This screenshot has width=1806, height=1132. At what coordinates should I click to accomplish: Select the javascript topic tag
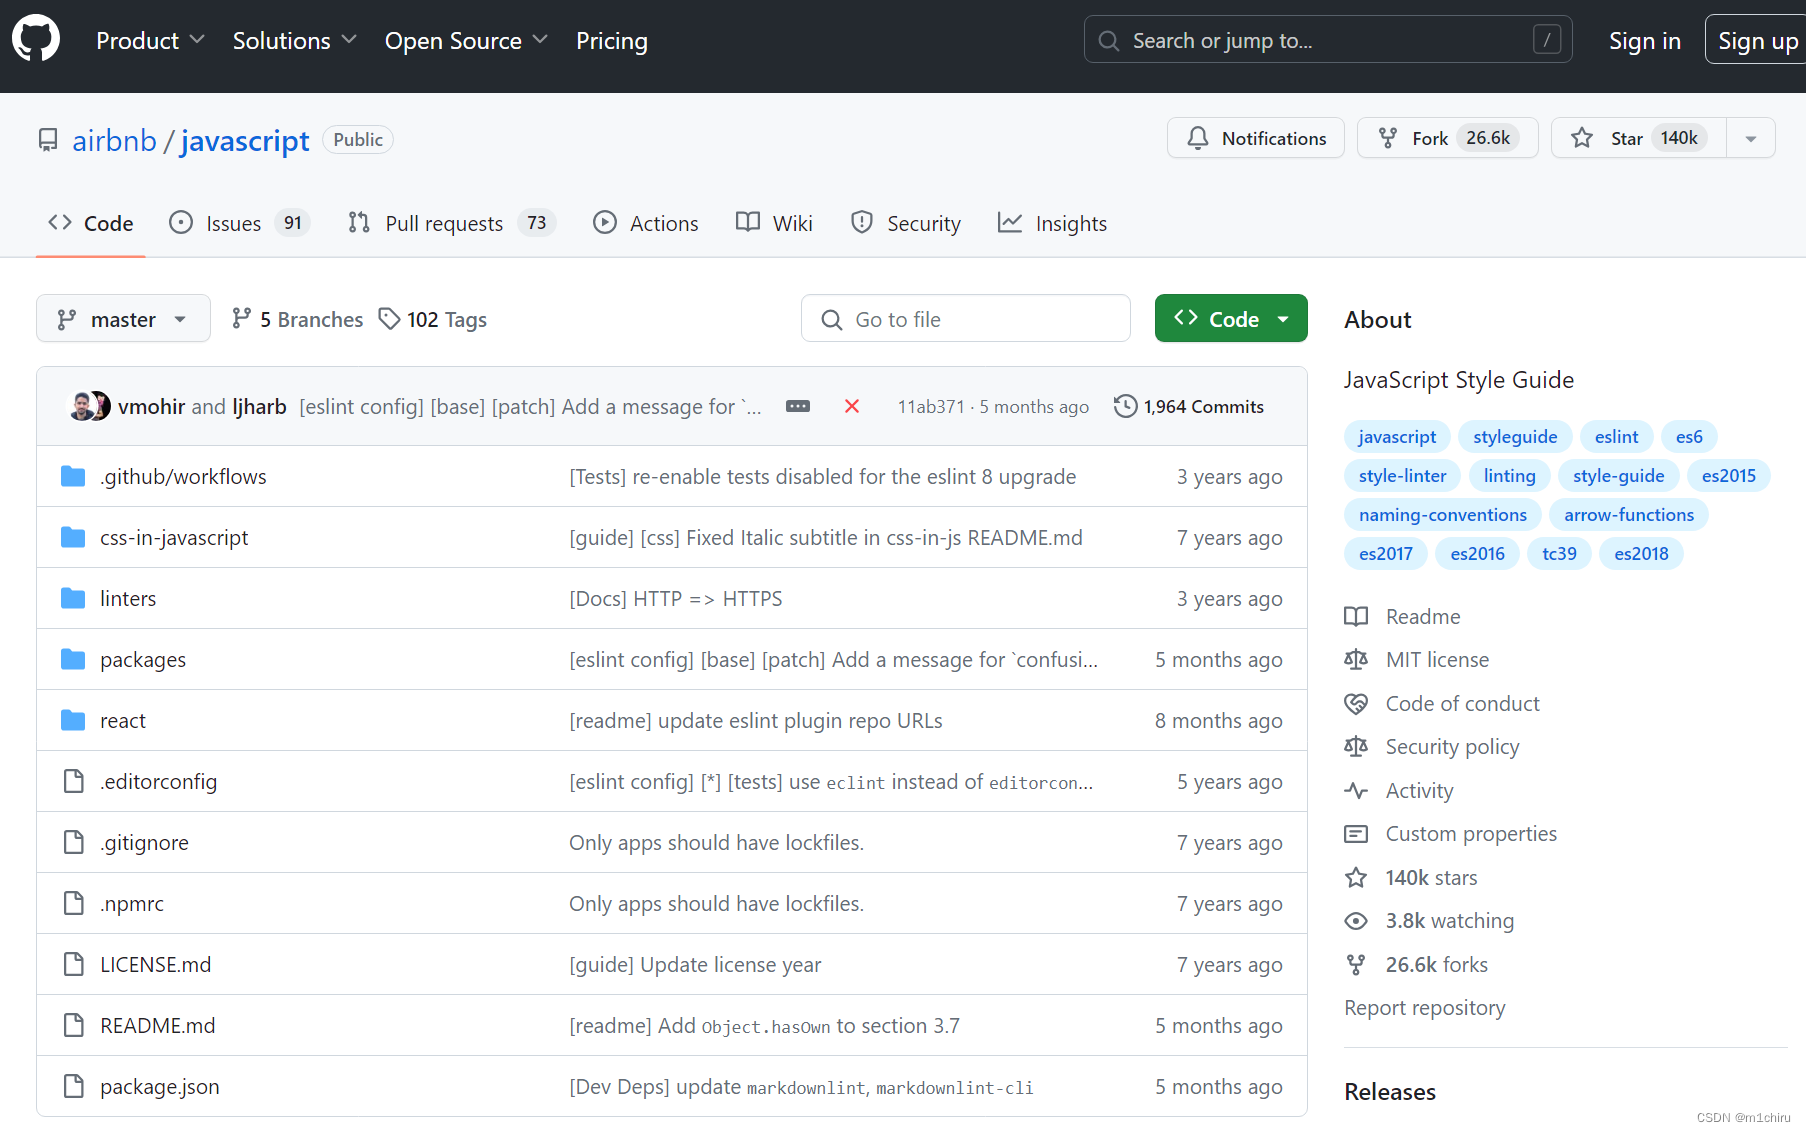click(x=1397, y=436)
